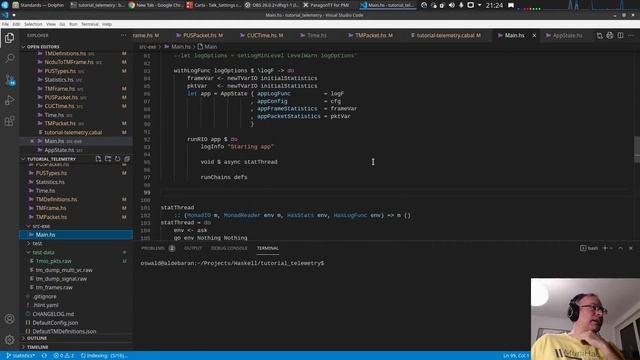Open editor more actions ellipsis
Screen dimensions: 640x360
[x=631, y=36]
